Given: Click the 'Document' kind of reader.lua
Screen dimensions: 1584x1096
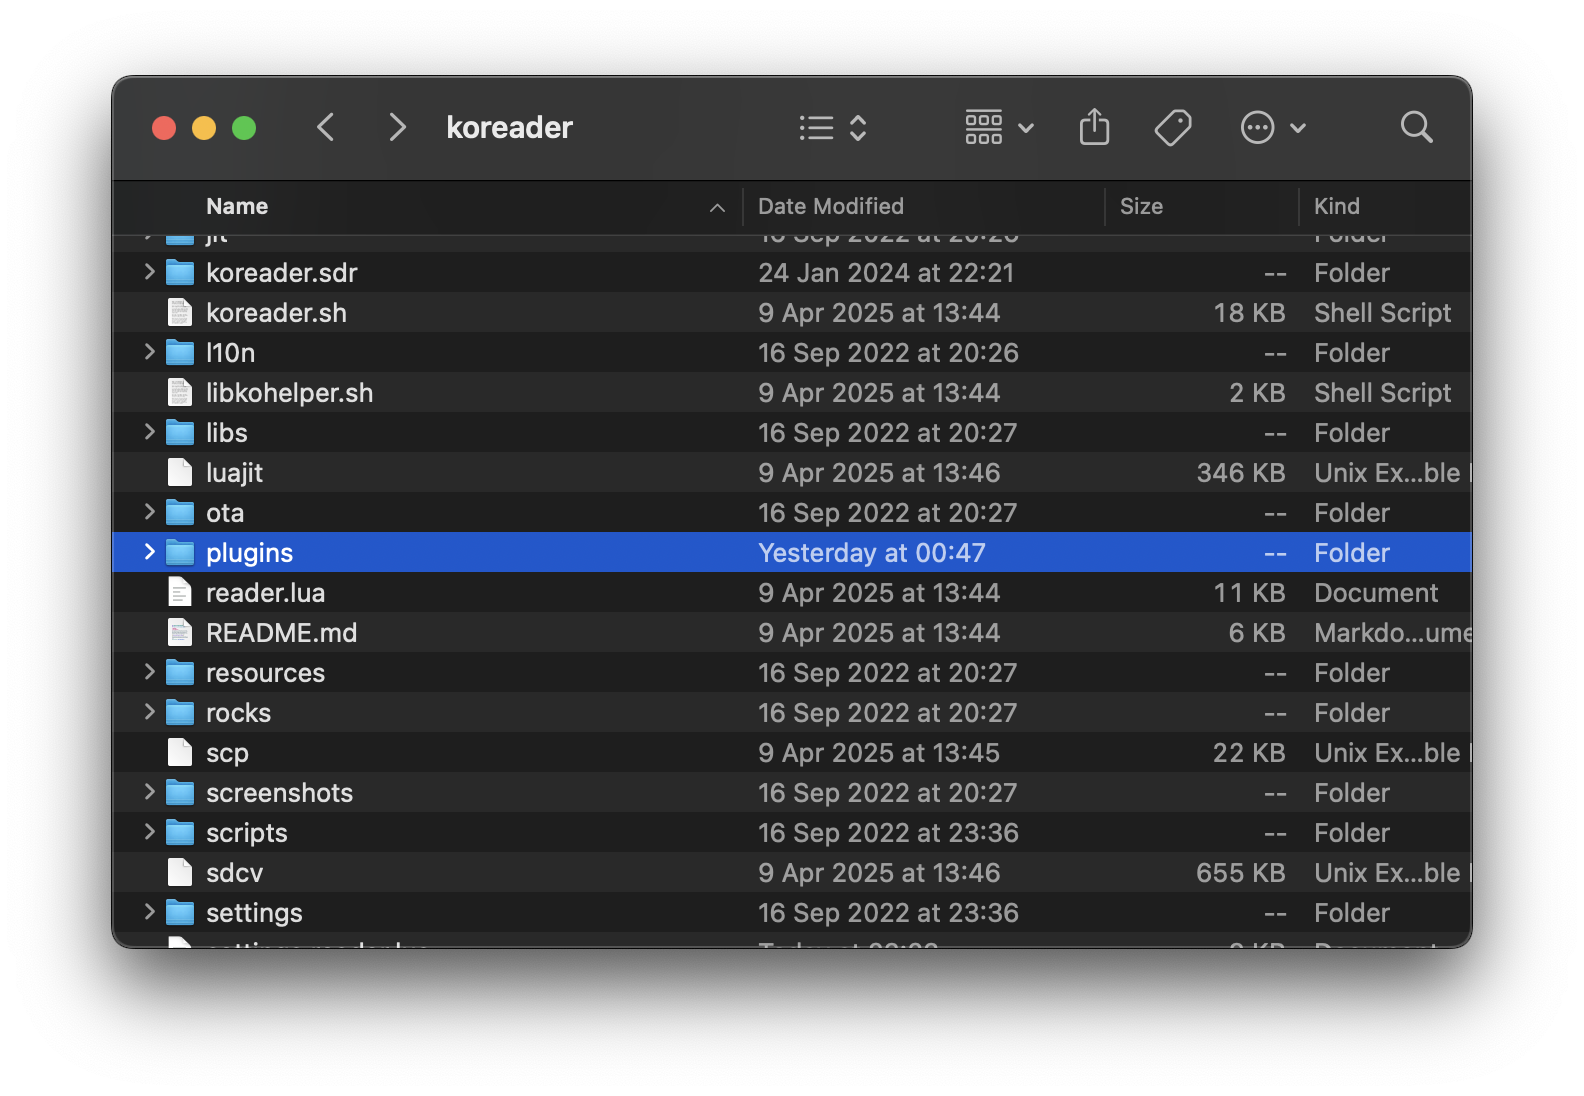Looking at the screenshot, I should point(1376,593).
